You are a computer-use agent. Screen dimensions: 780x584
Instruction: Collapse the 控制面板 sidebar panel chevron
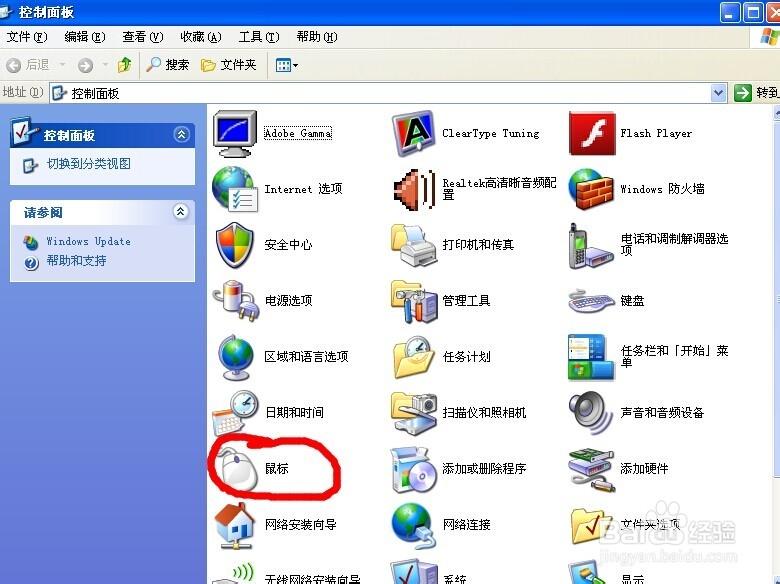click(181, 134)
